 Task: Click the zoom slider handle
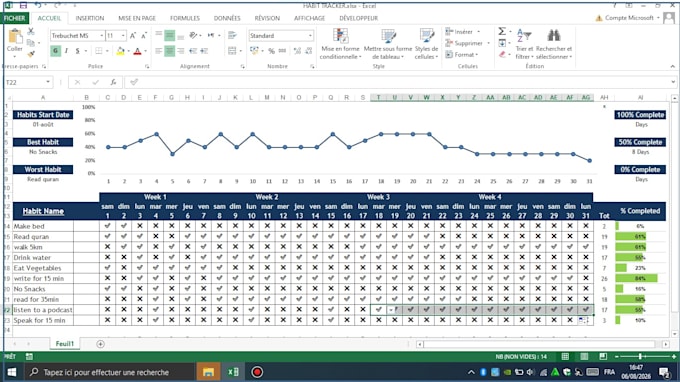[x=640, y=356]
